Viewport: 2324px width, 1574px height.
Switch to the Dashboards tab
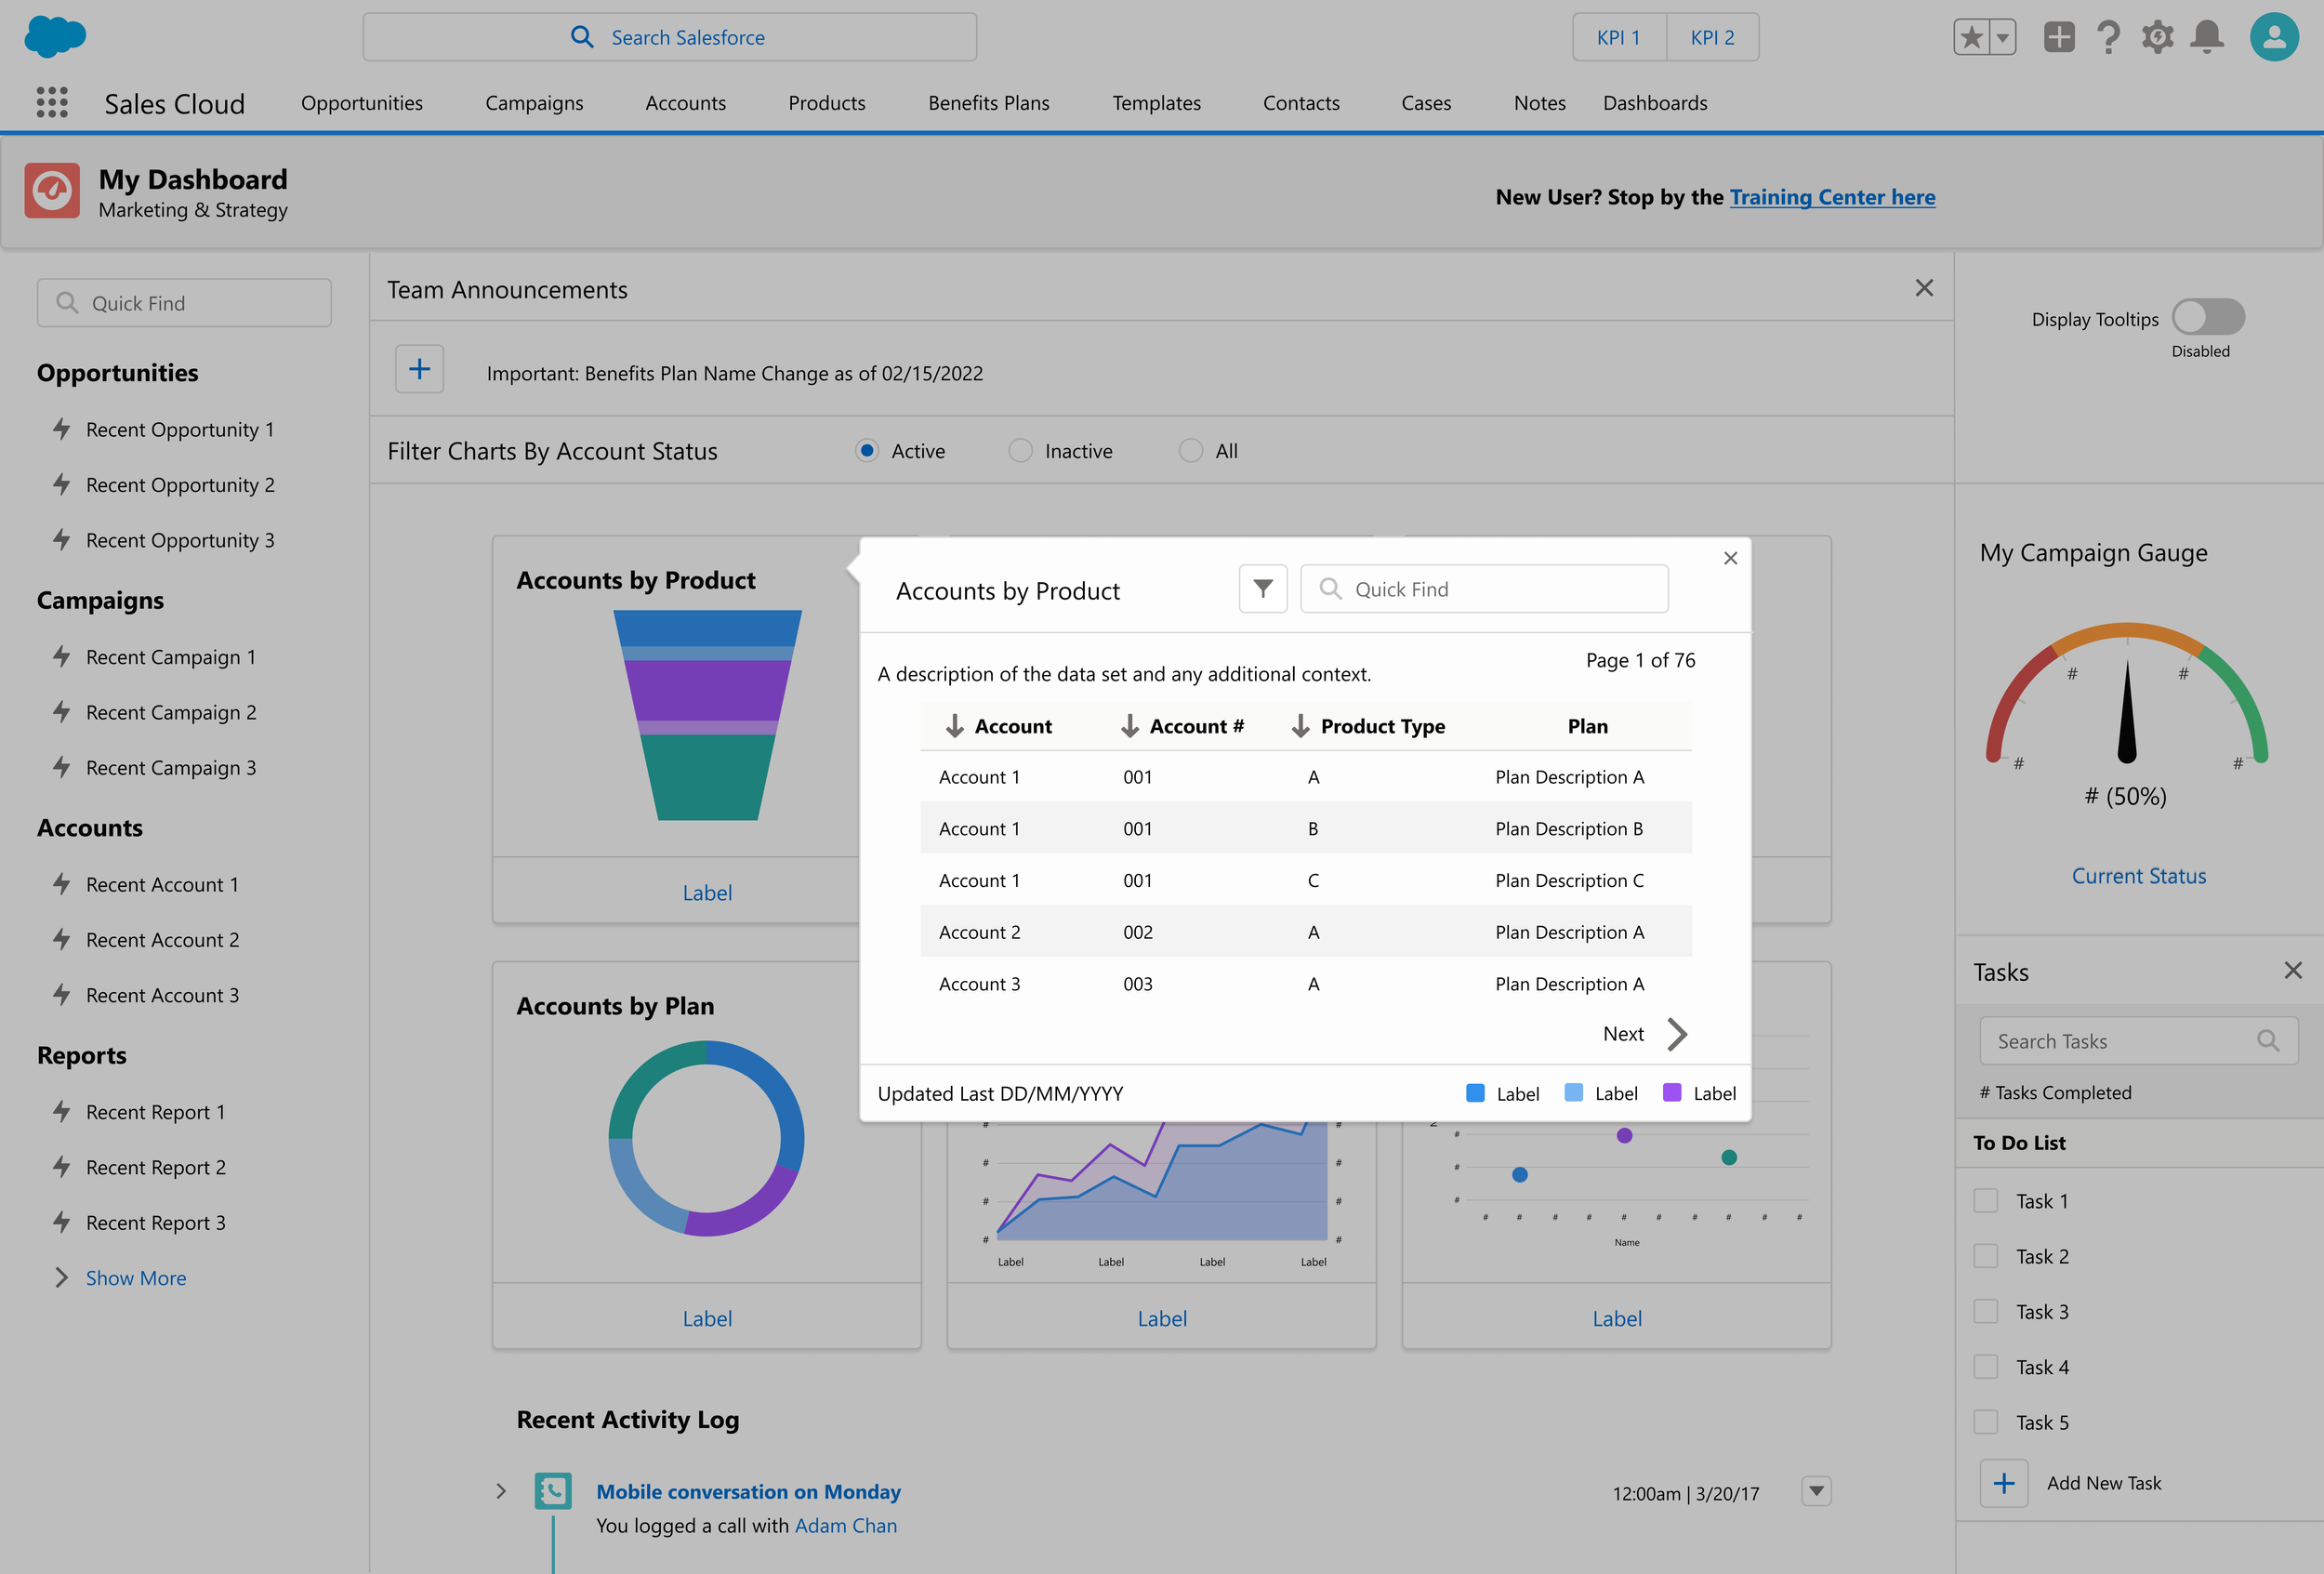point(1654,103)
